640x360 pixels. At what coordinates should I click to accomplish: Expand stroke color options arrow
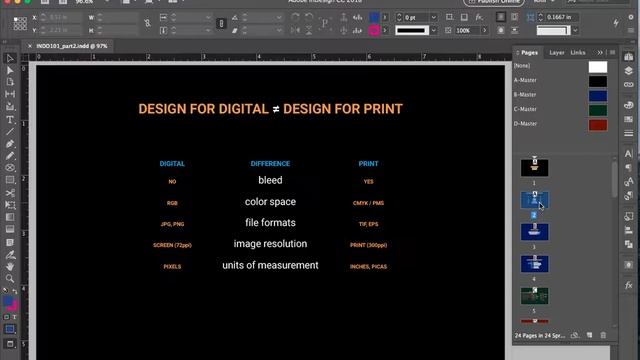(x=384, y=31)
